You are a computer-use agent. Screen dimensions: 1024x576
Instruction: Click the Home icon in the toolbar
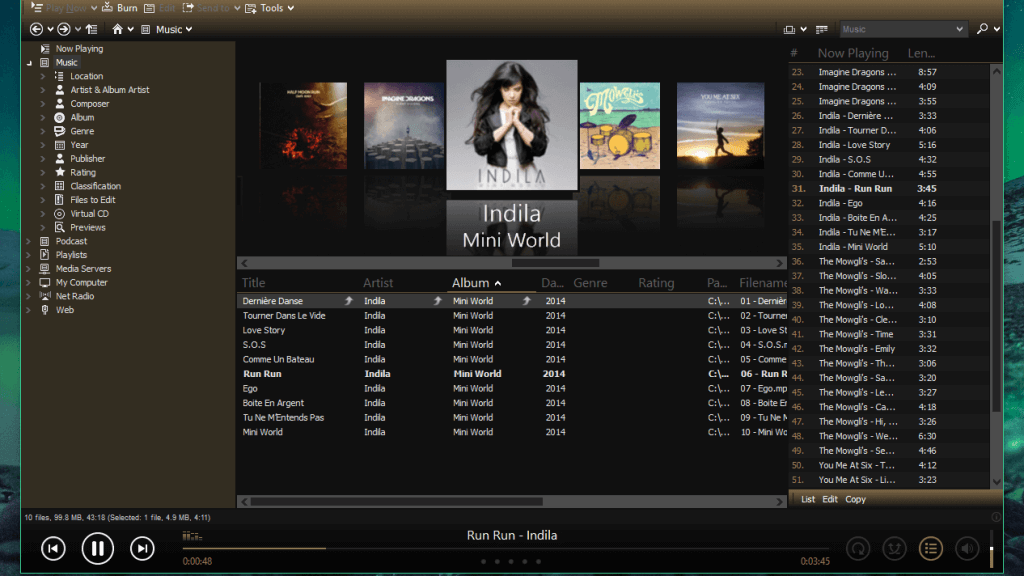(x=118, y=29)
